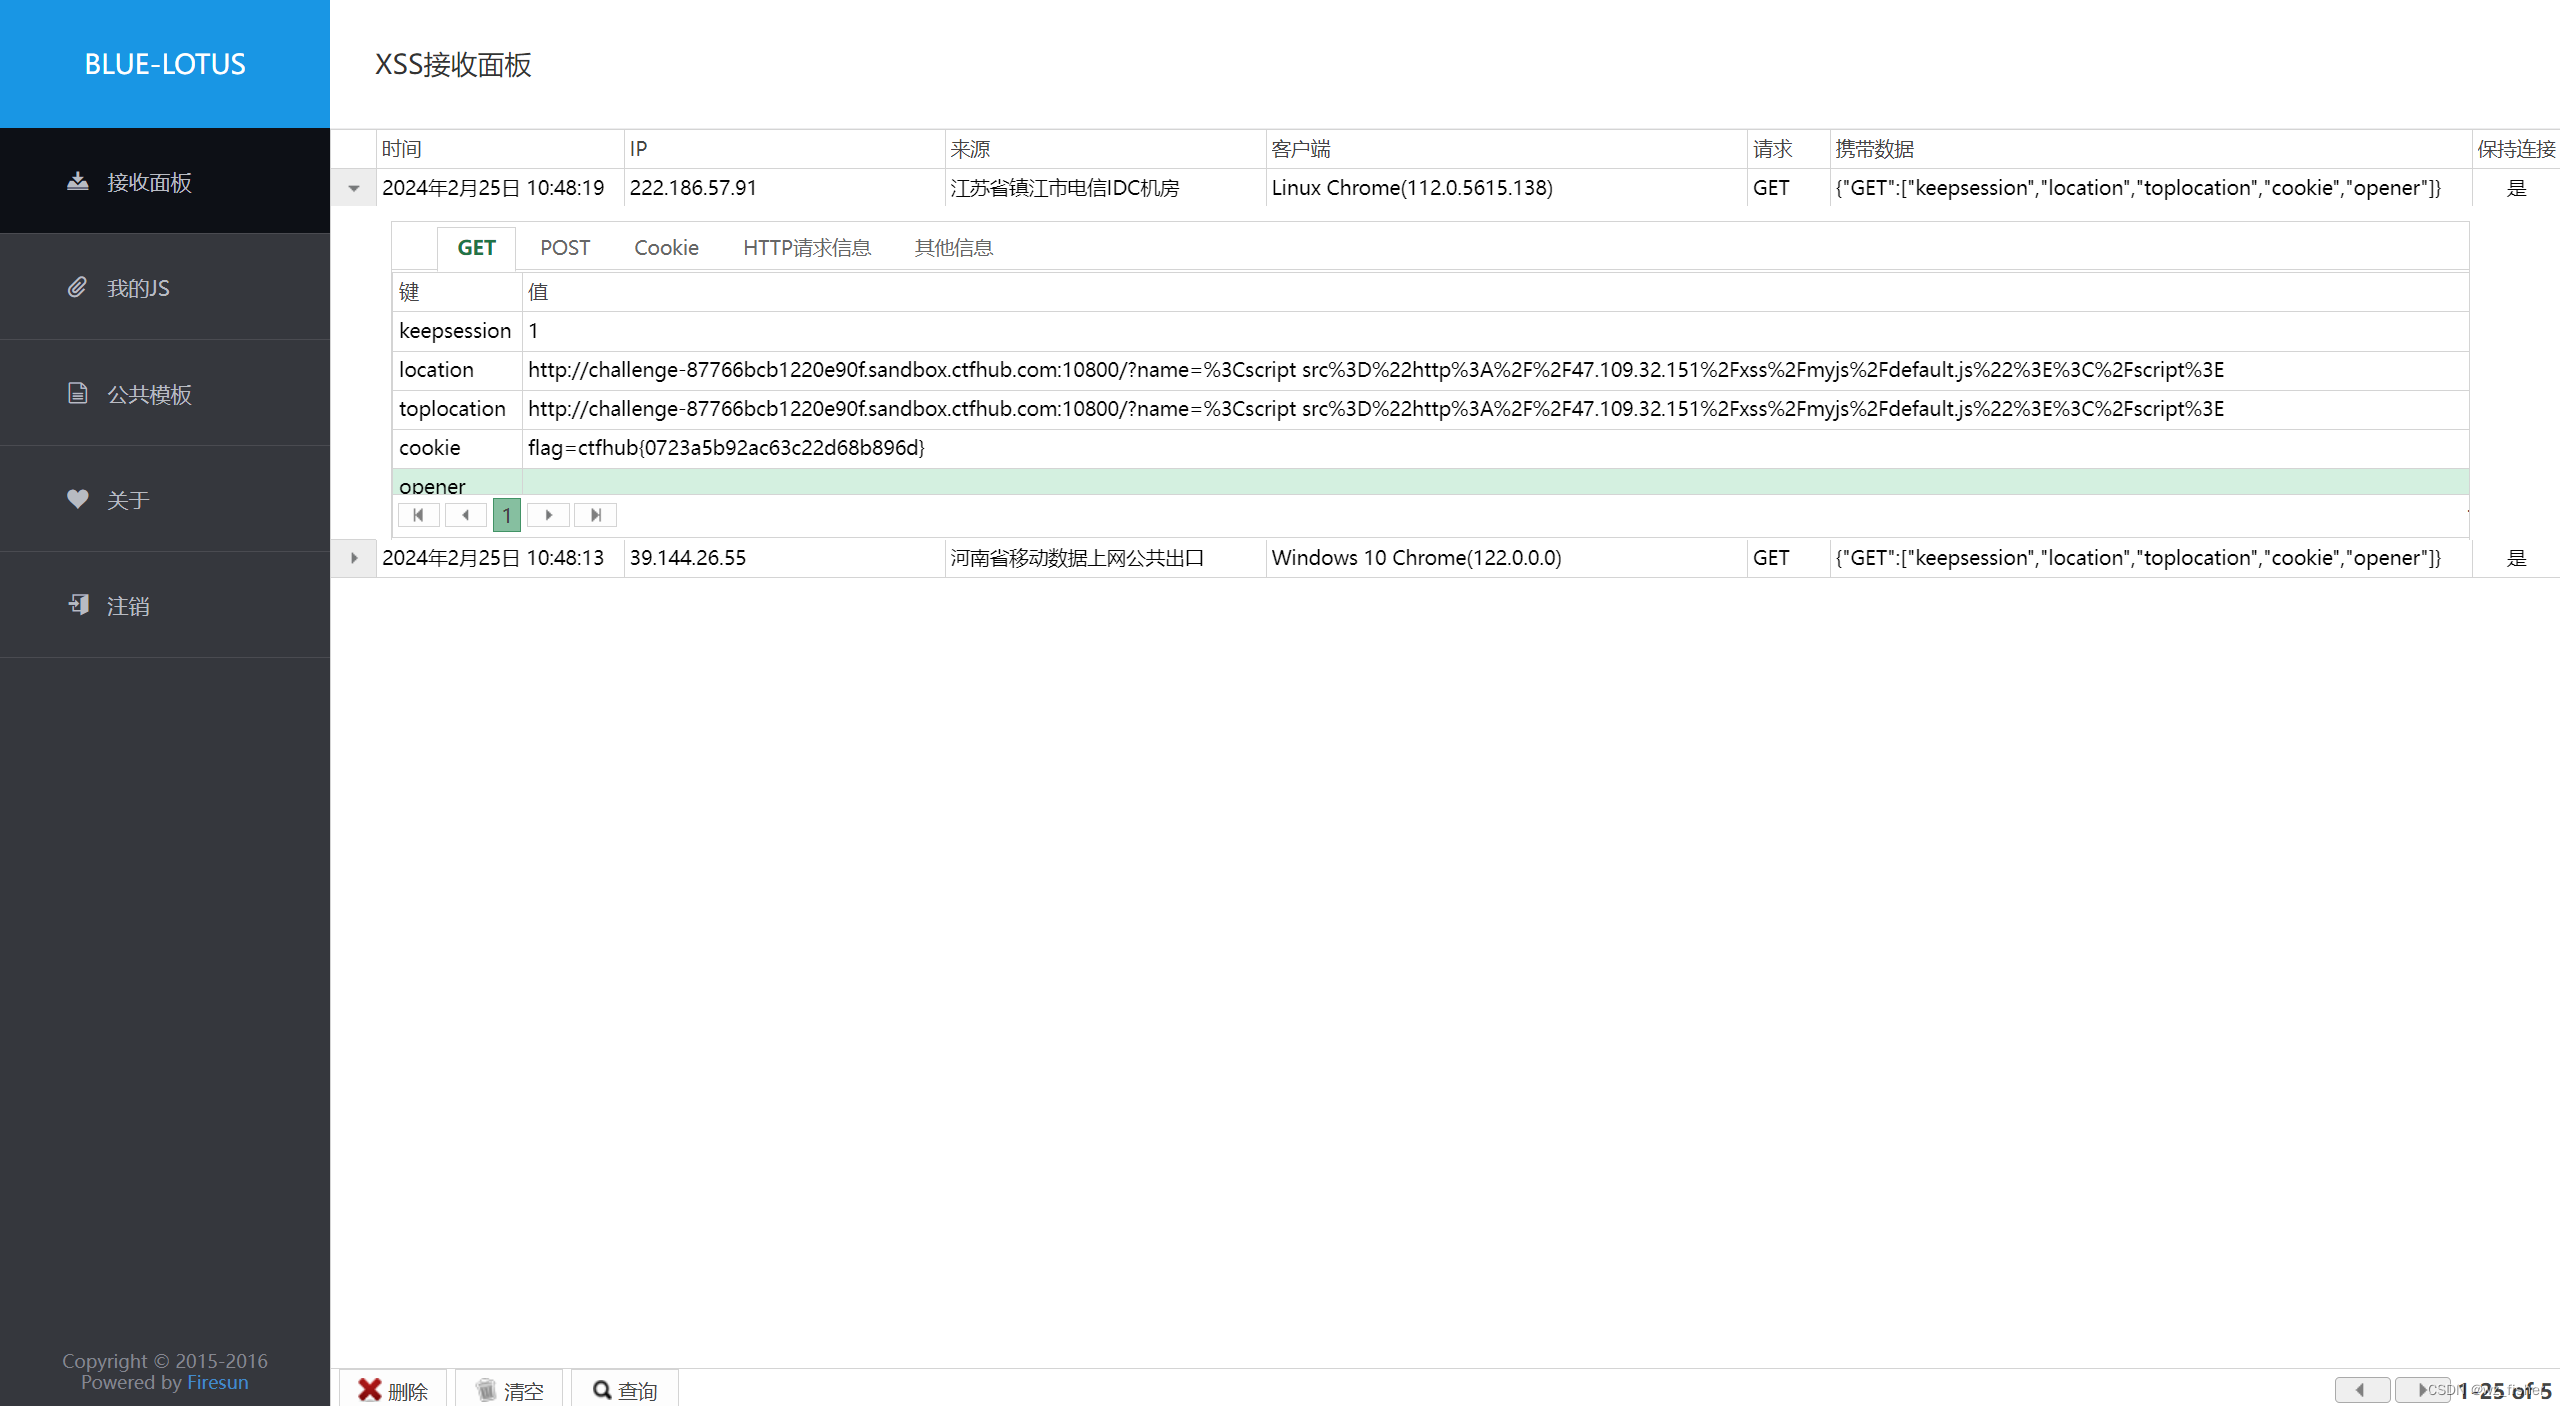Screen dimensions: 2560x1406
Task: Select the opener row in GET table
Action: 1431,483
